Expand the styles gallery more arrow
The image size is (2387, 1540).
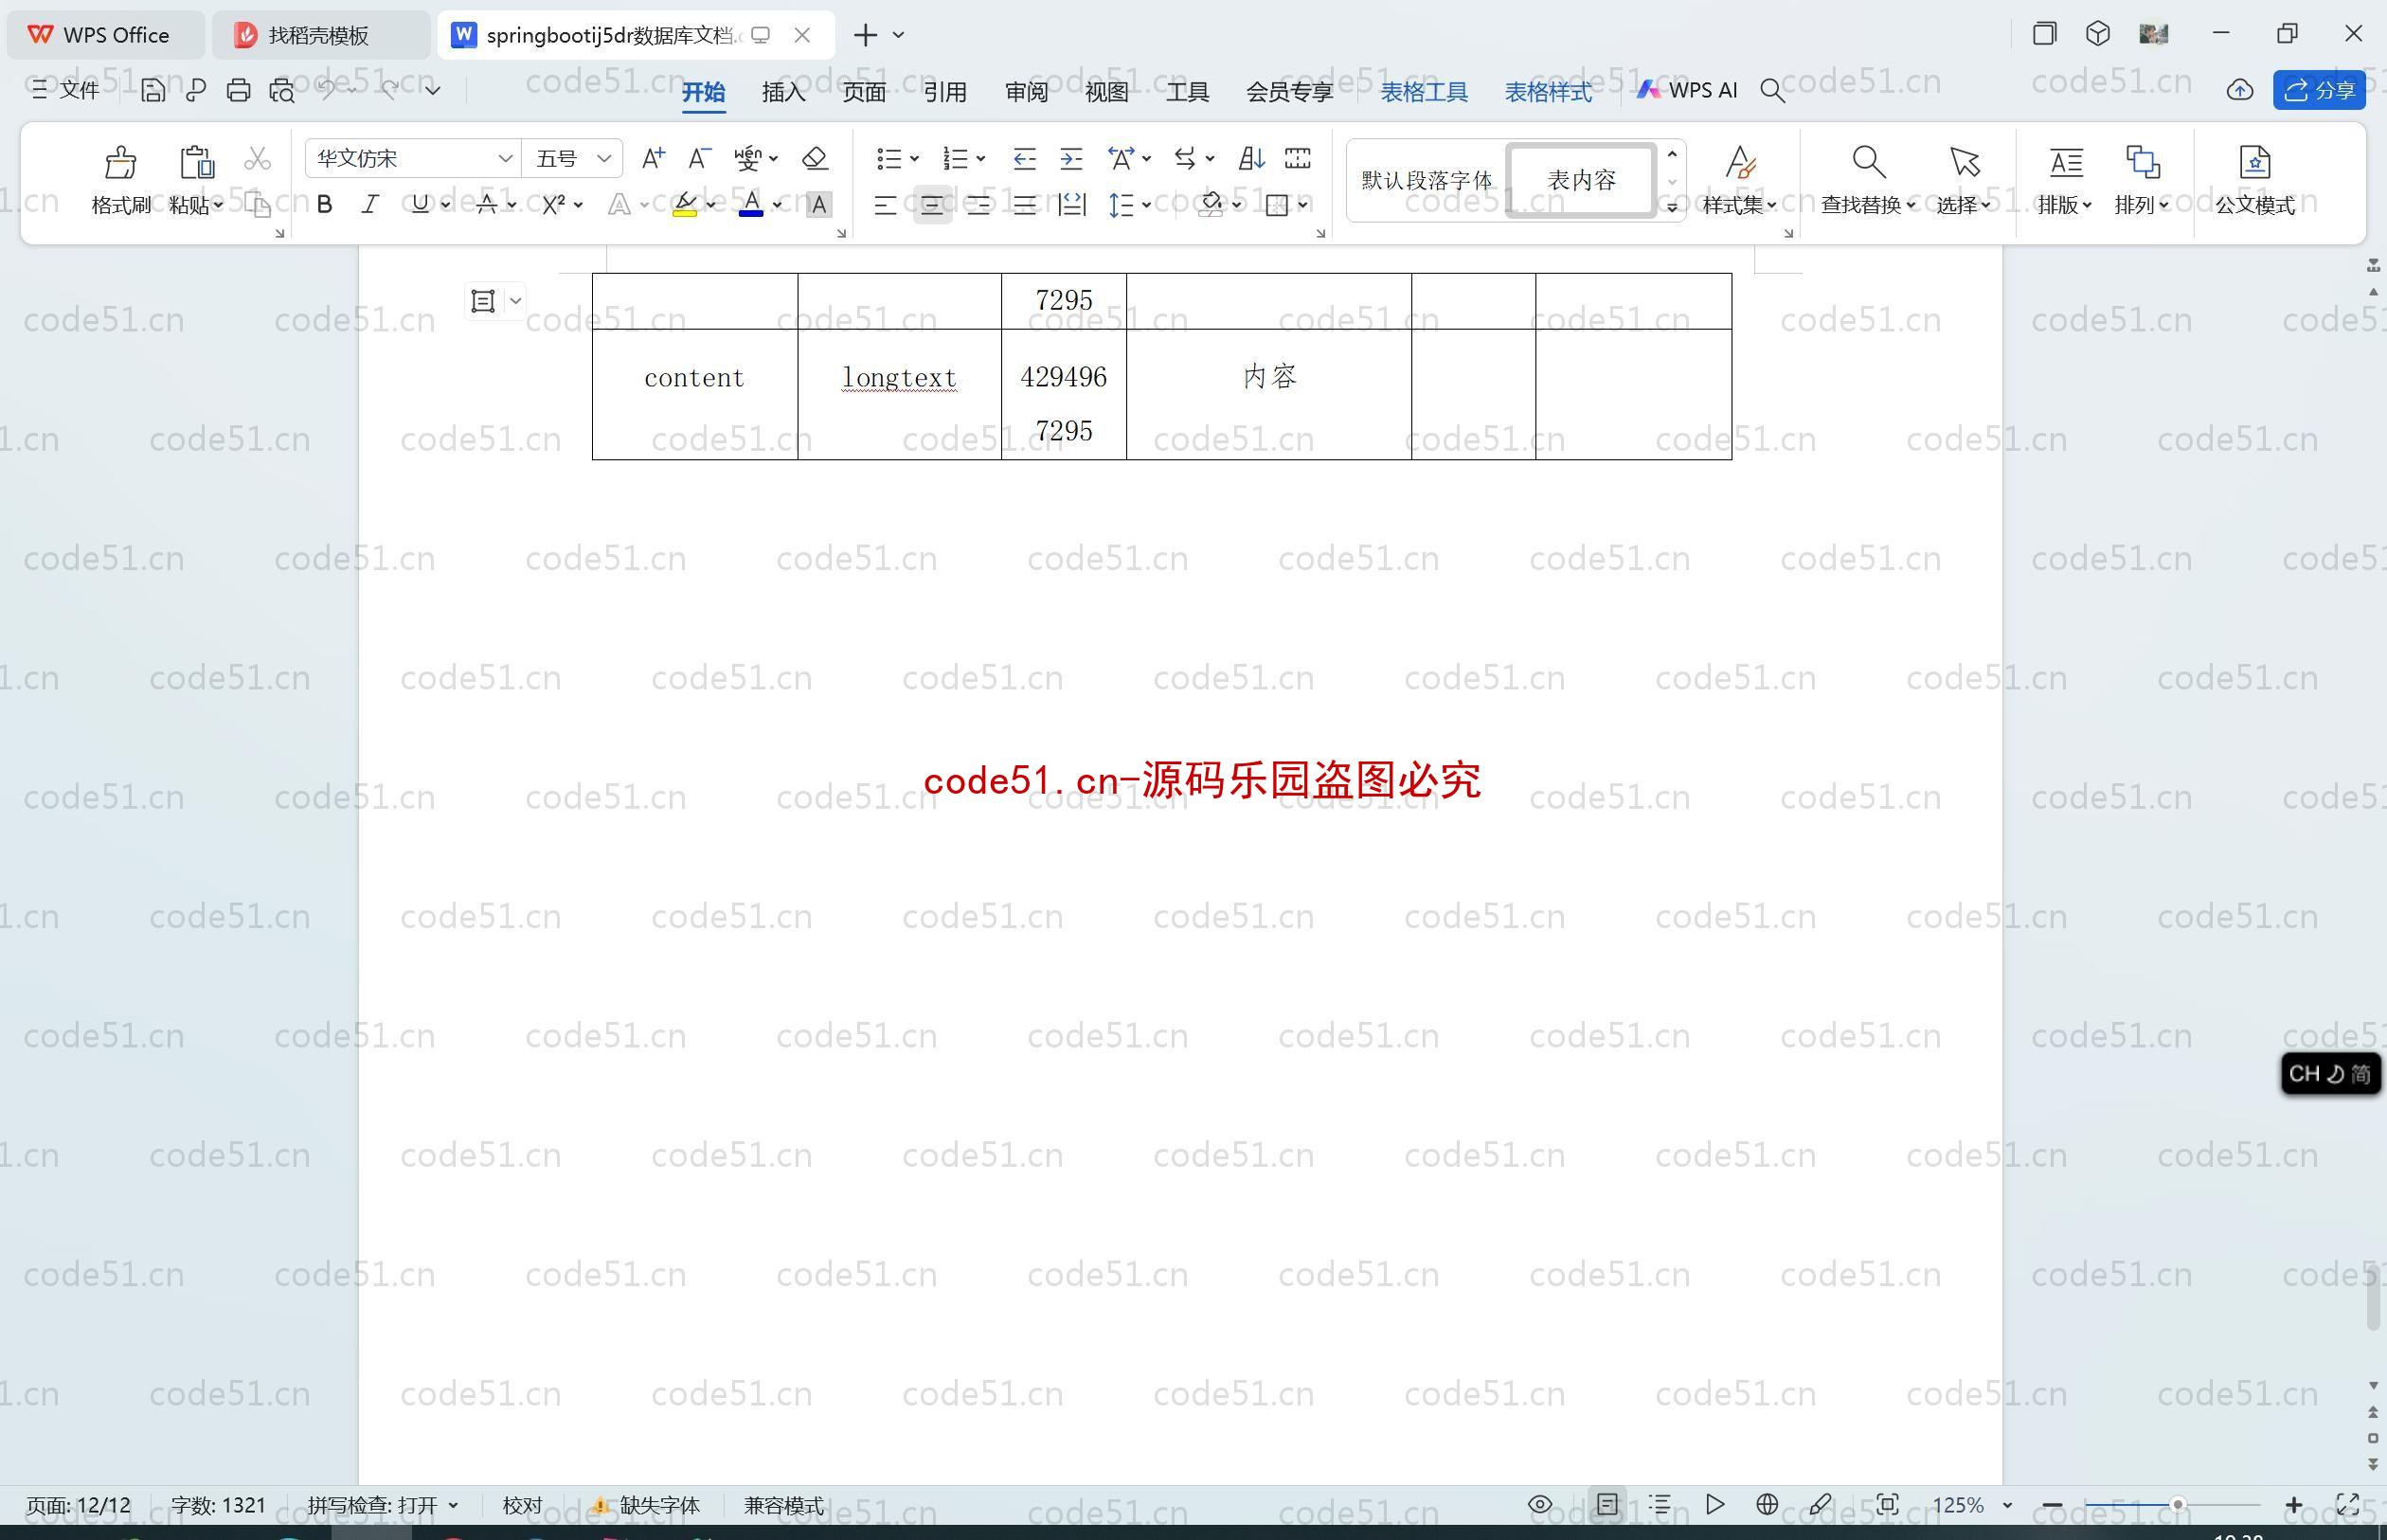(x=1671, y=207)
